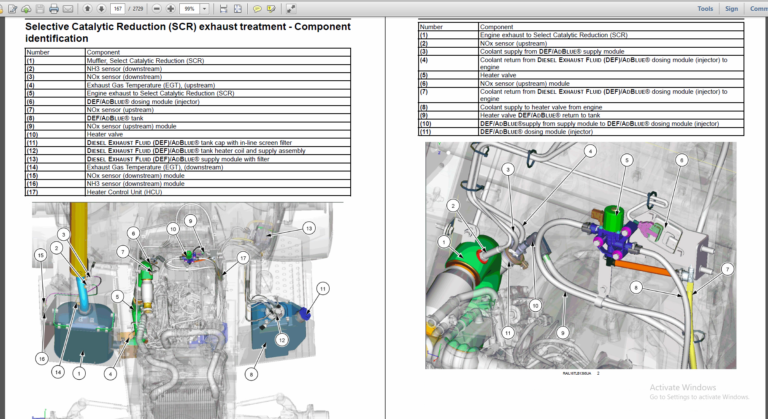This screenshot has width=768, height=419.
Task: Open the zoom level dropdown arrow
Action: [x=205, y=9]
